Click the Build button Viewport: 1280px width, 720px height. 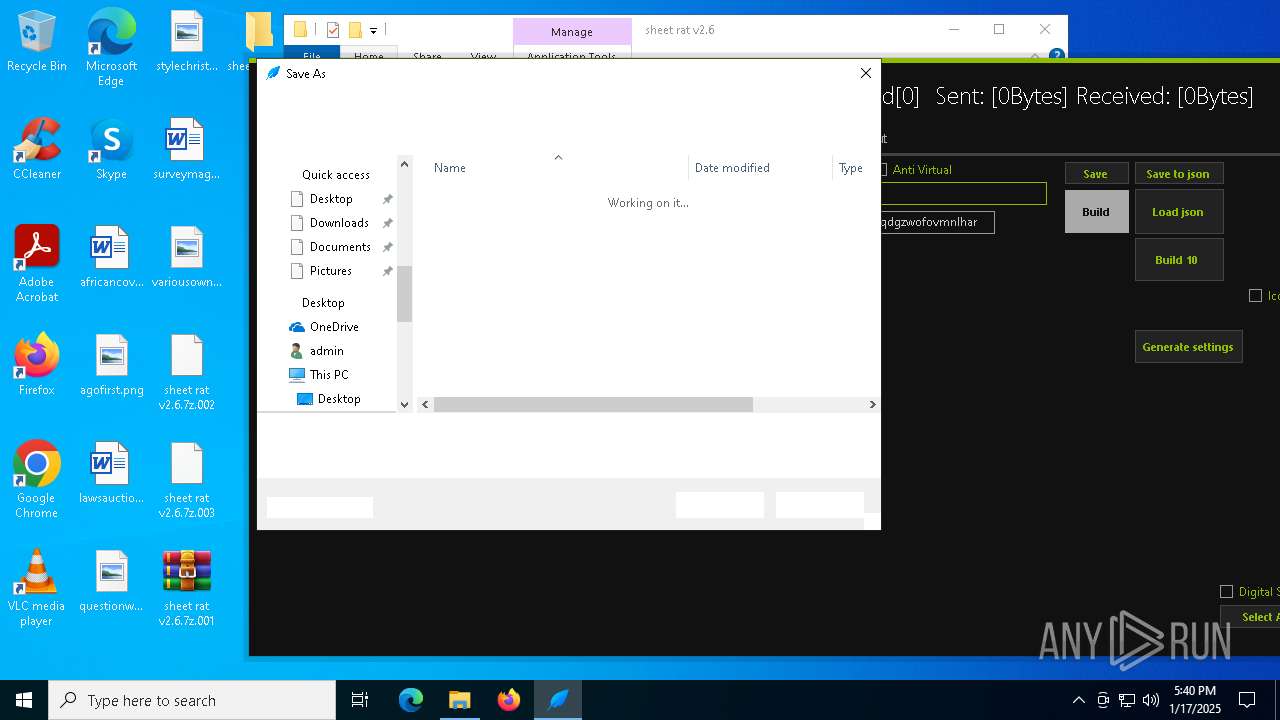(1096, 212)
